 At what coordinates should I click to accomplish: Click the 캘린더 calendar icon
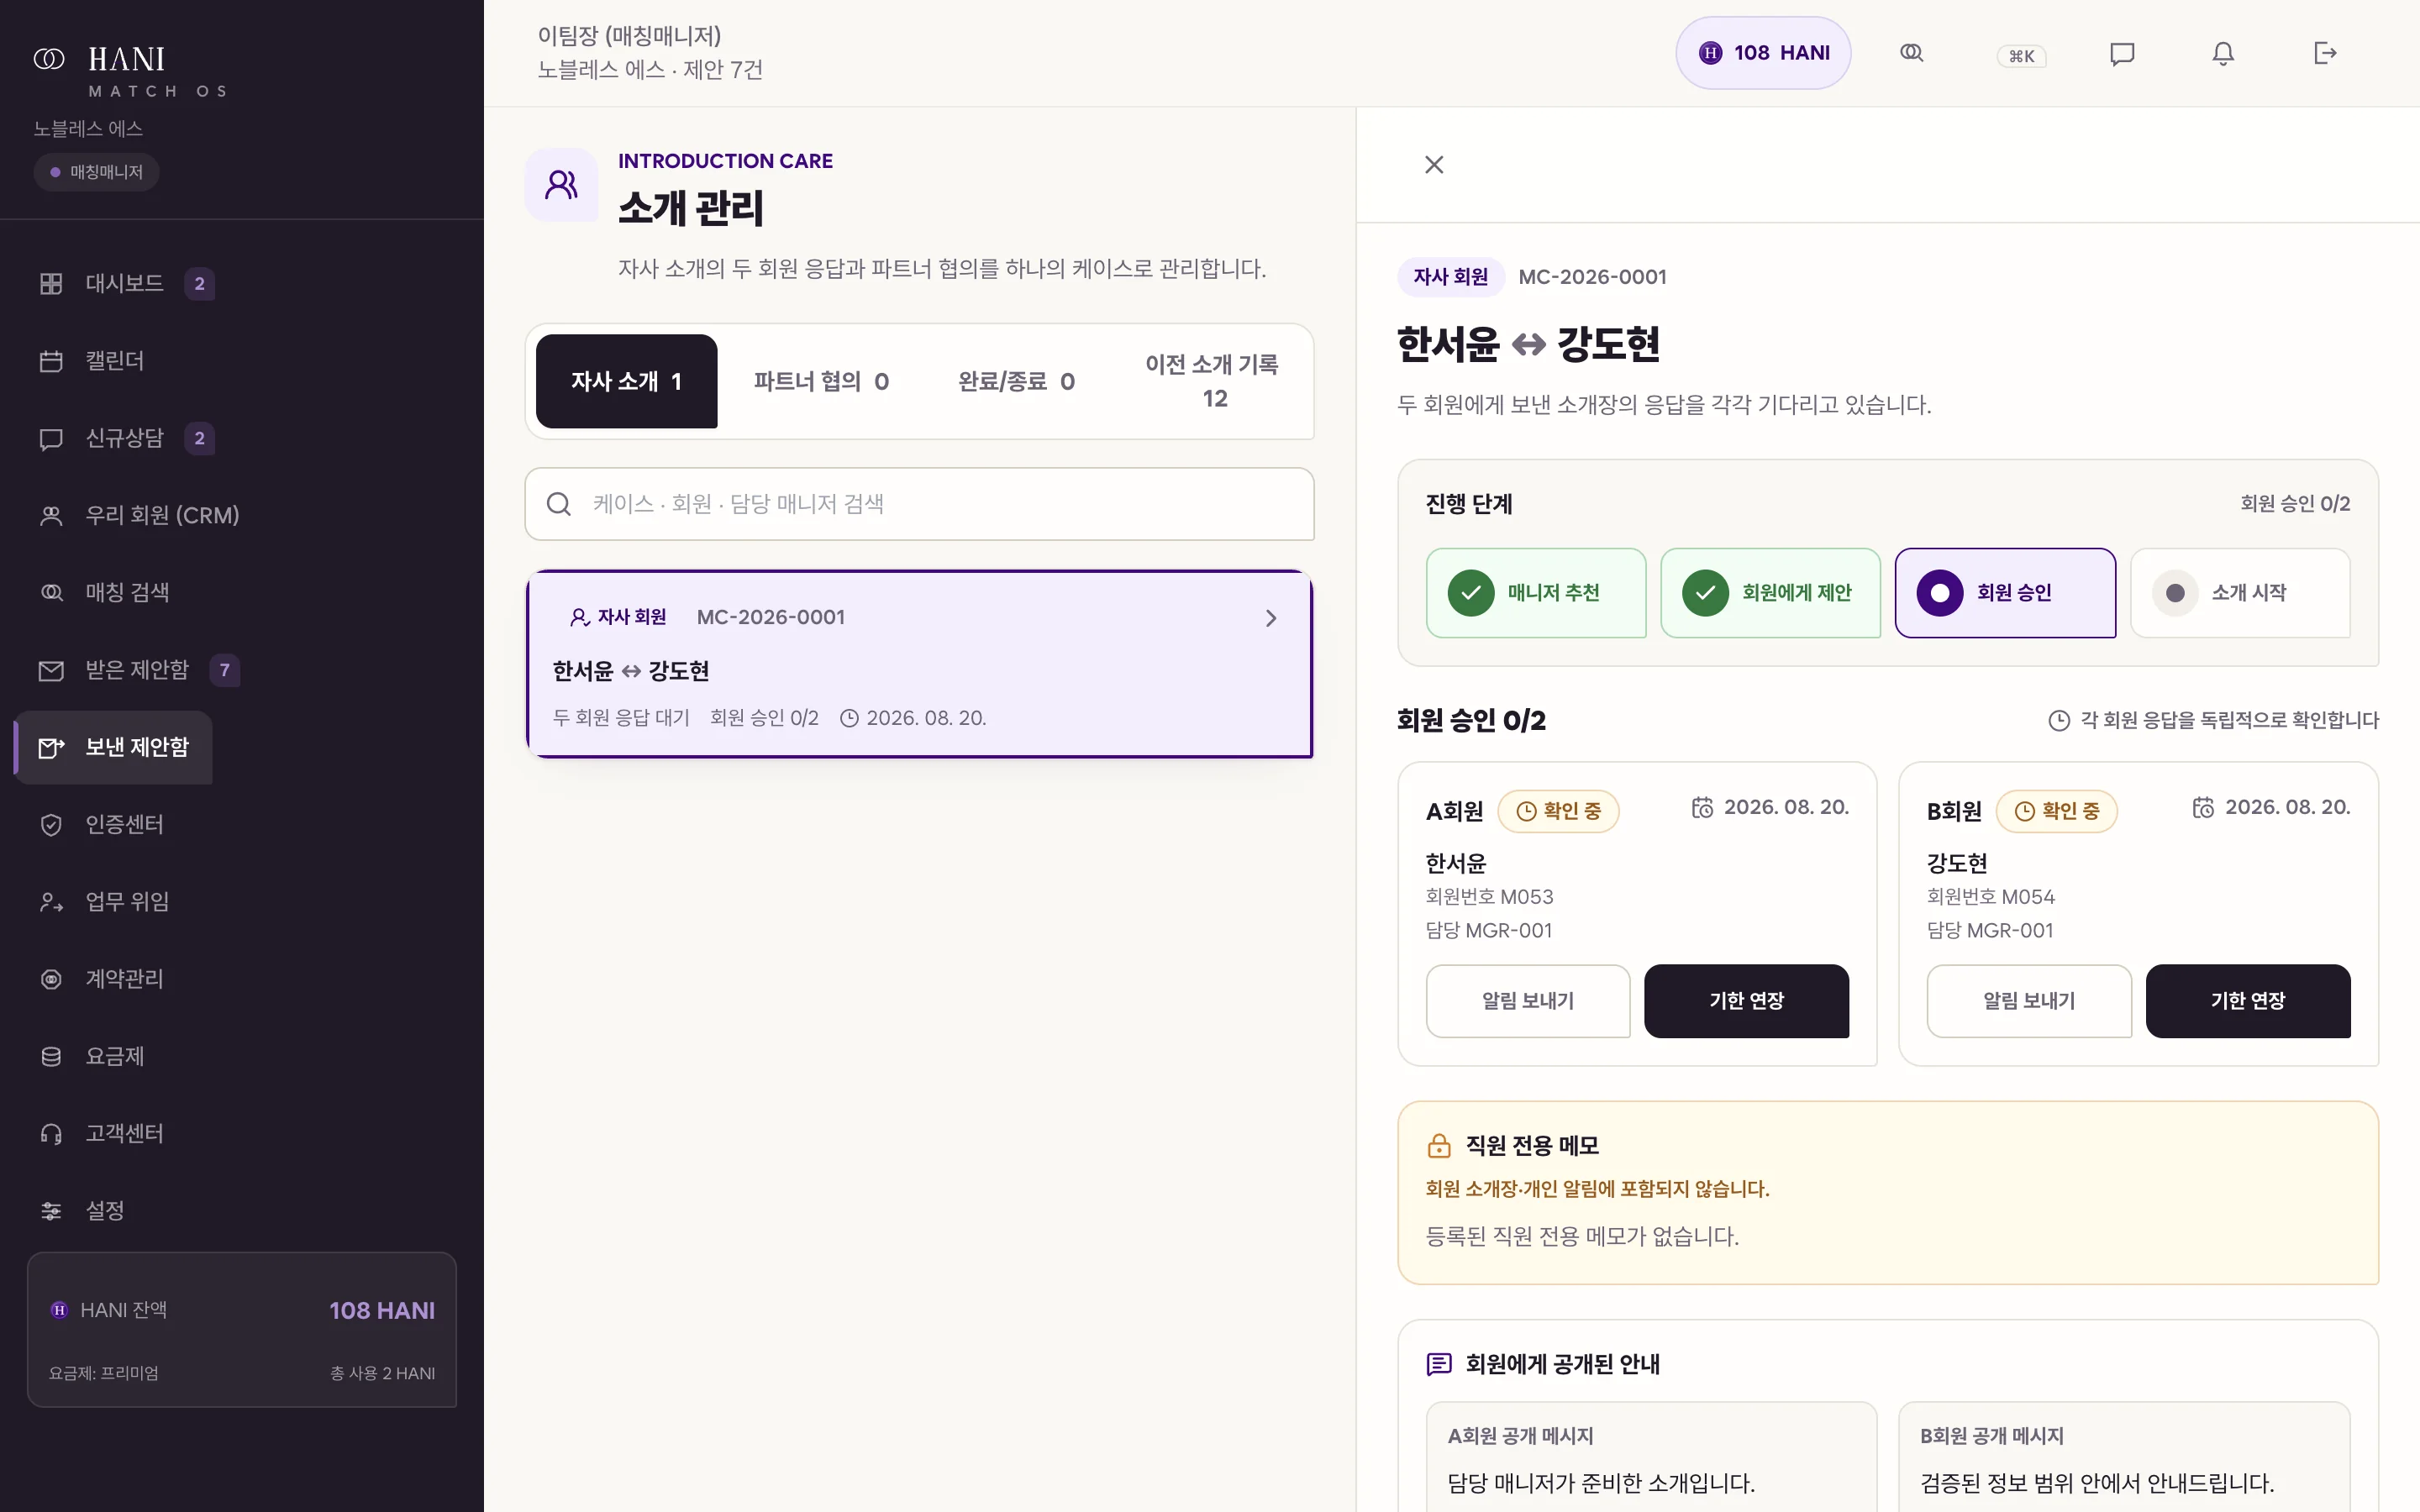51,361
